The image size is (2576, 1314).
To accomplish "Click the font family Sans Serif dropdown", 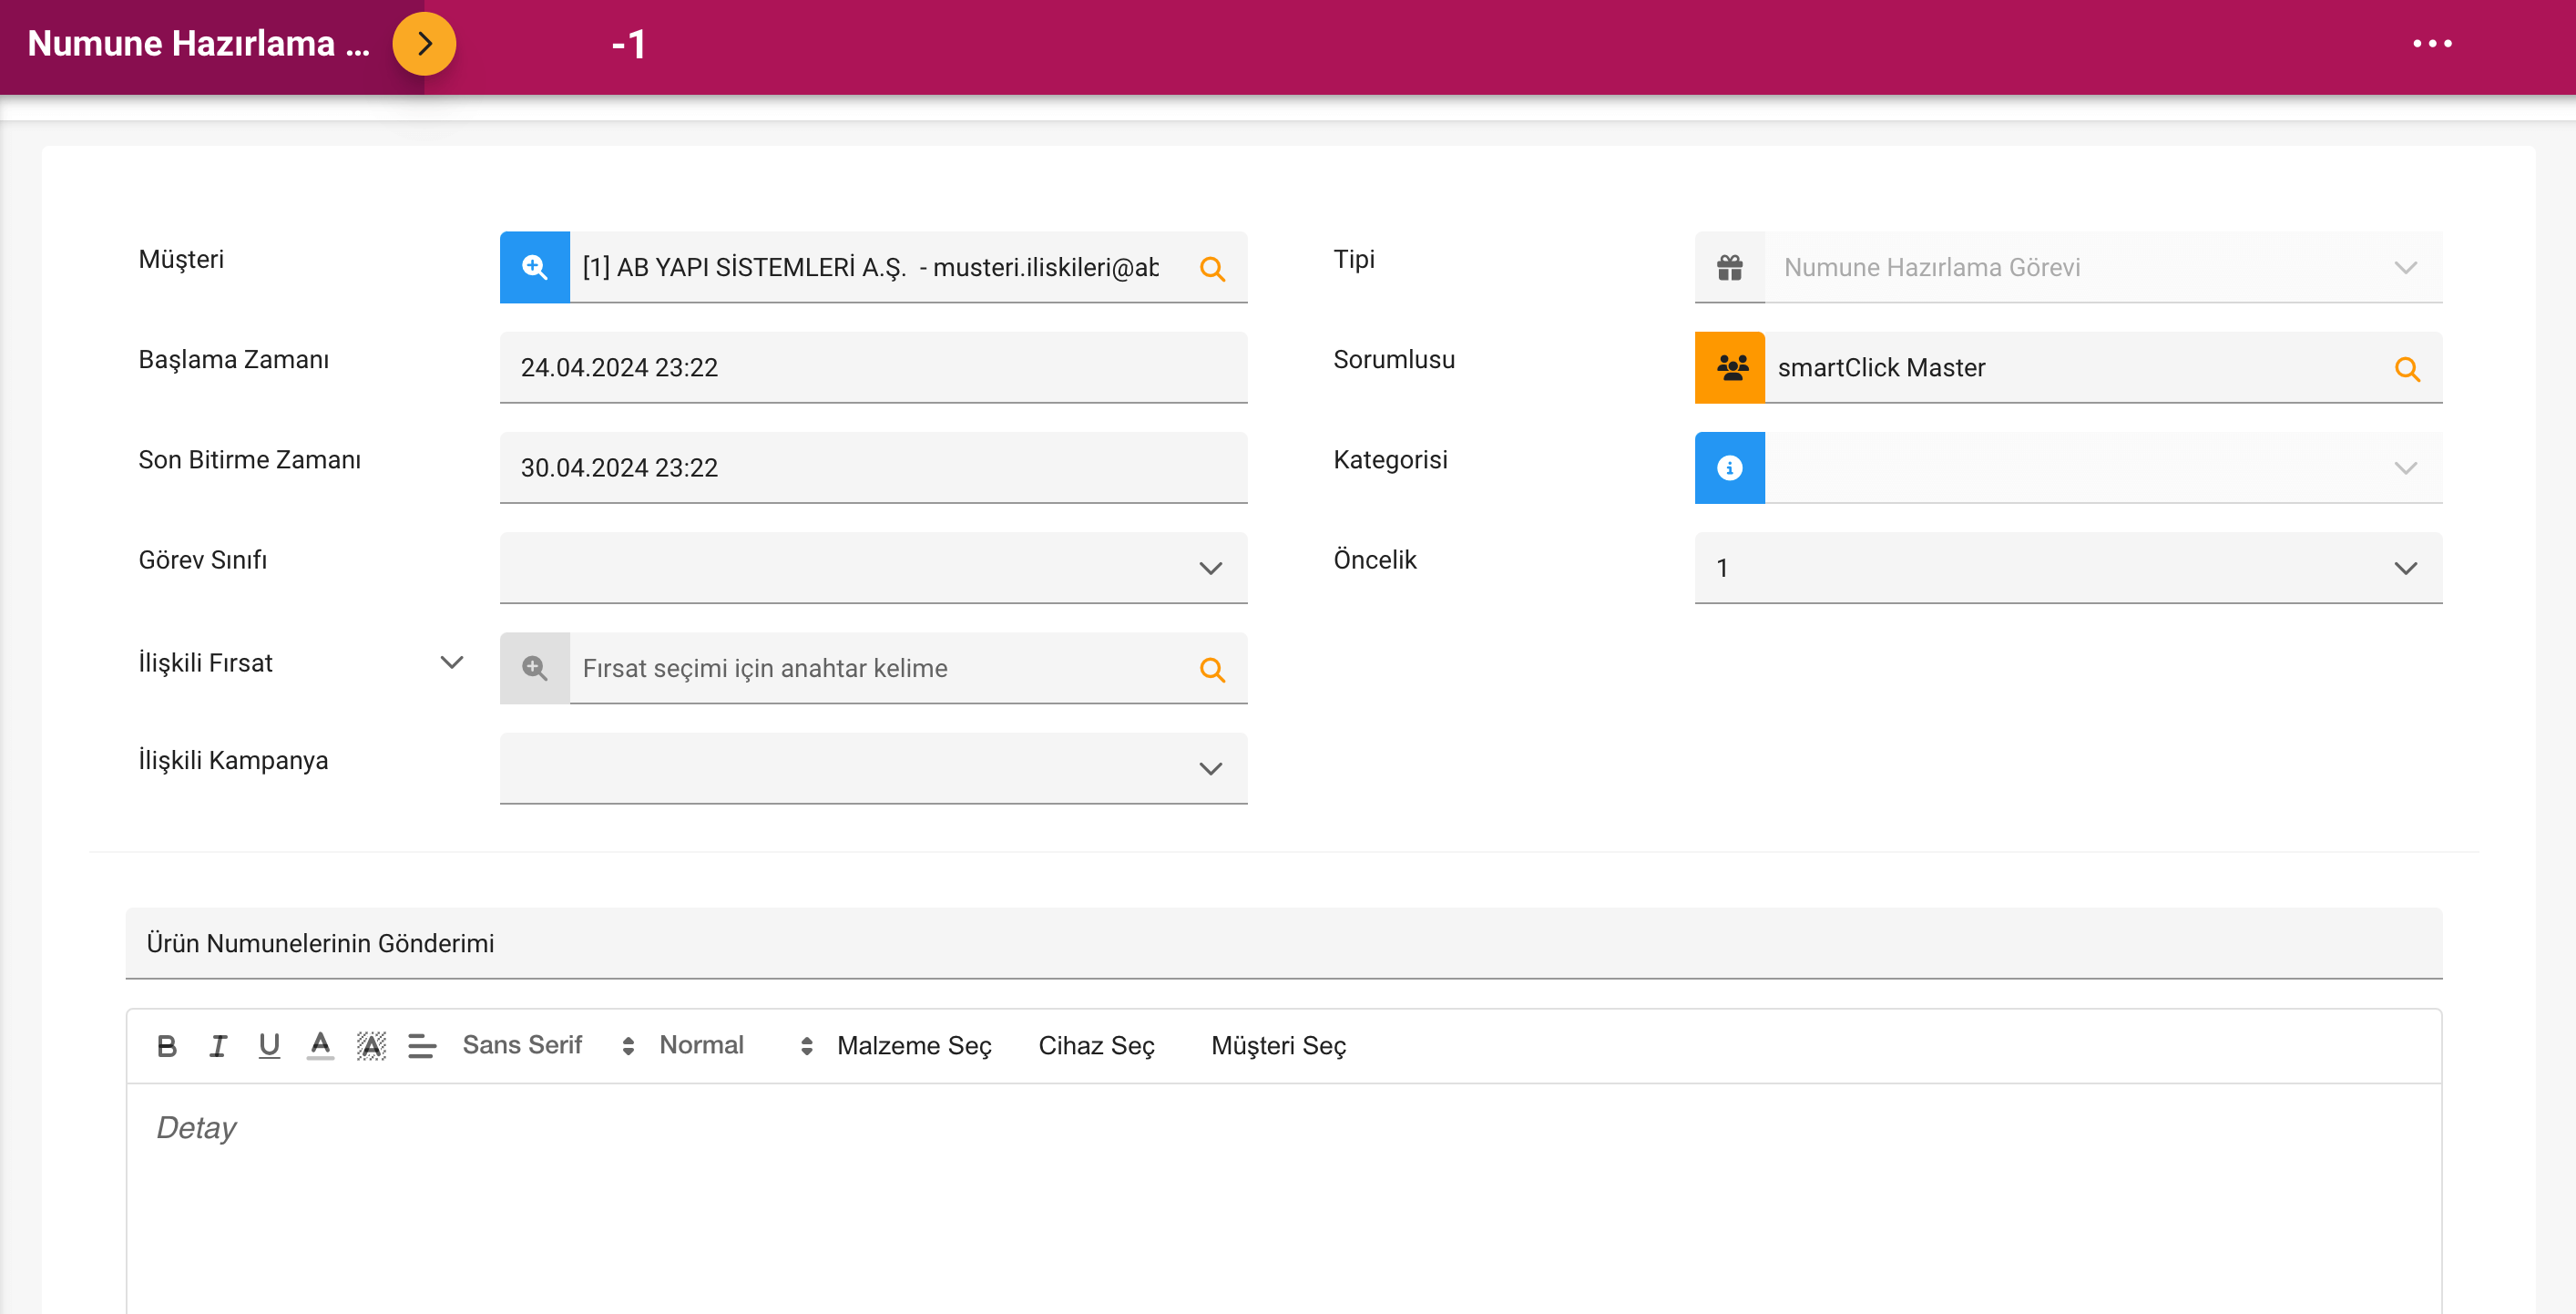I will (x=546, y=1046).
